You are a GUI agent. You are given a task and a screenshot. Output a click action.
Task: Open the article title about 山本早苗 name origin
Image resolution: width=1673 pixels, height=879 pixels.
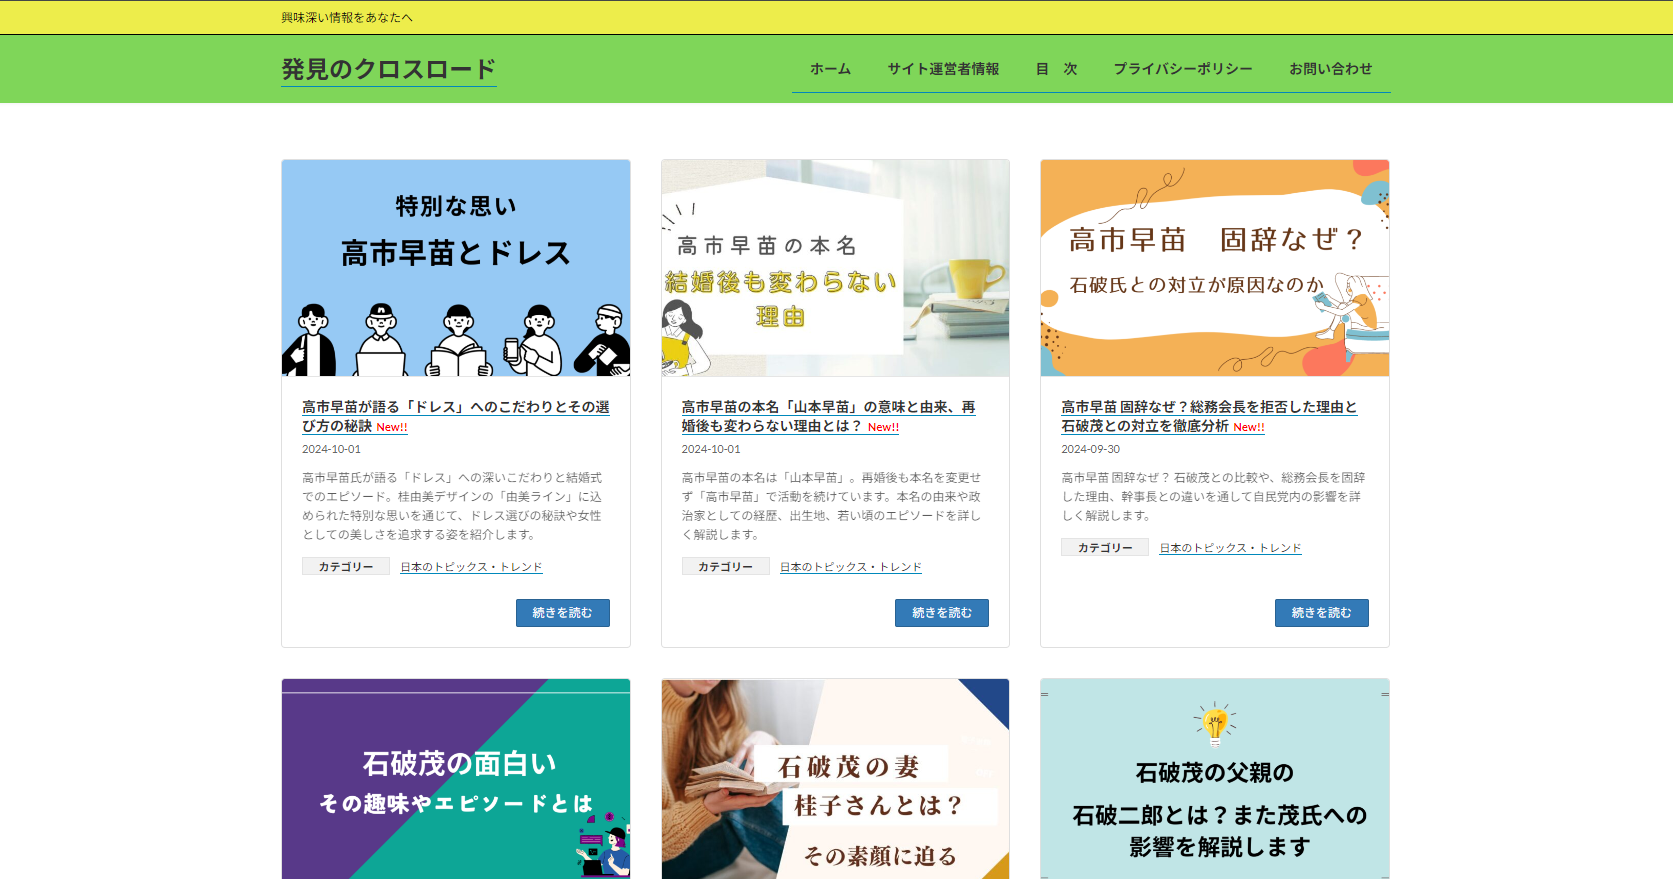tap(828, 416)
